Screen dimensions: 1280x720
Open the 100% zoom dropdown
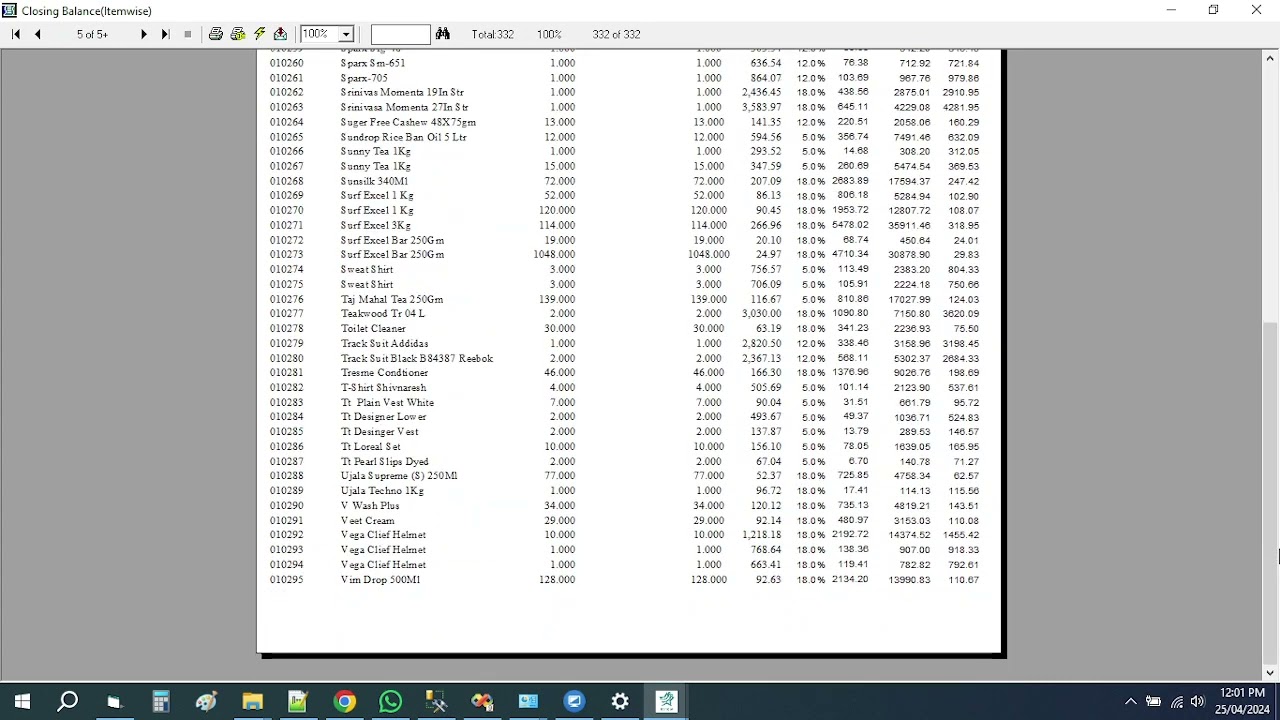point(346,34)
